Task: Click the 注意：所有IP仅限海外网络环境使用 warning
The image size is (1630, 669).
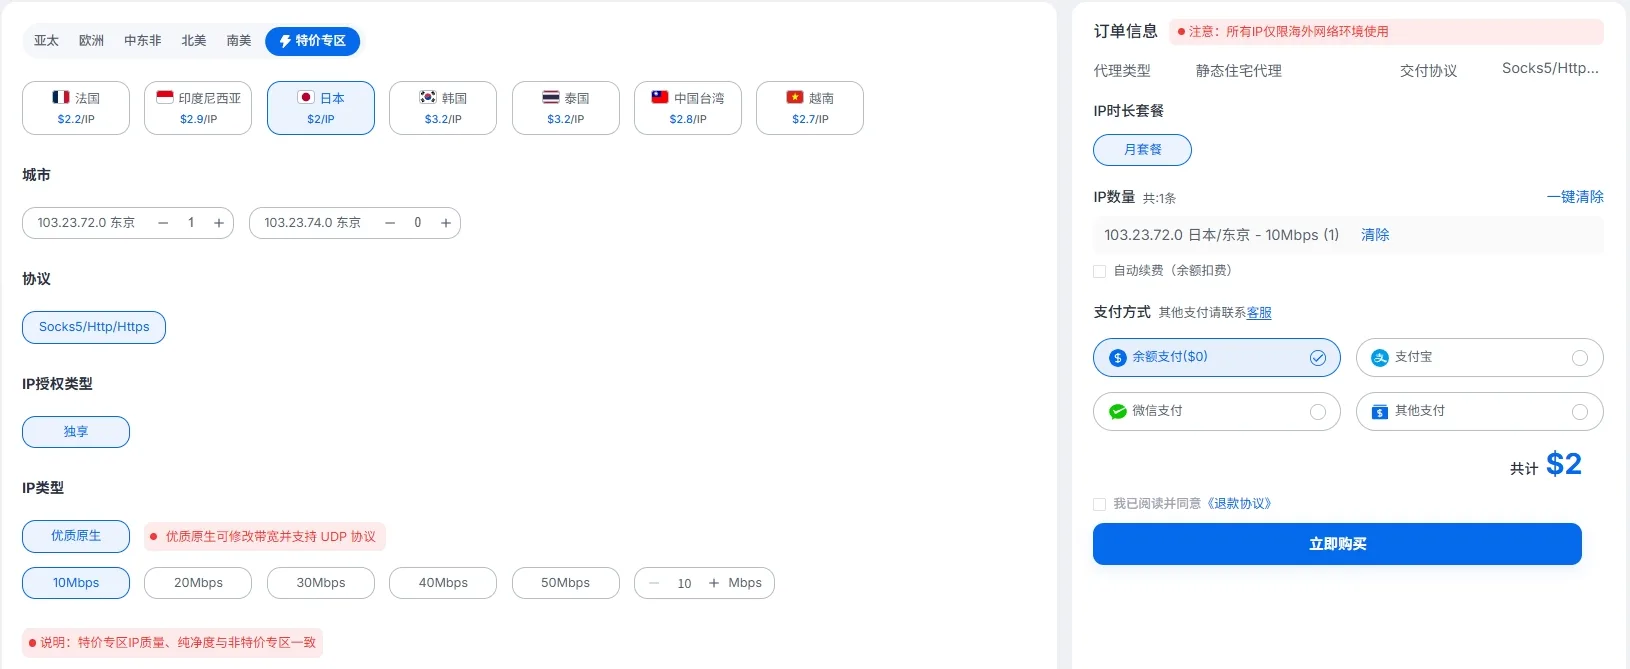Action: [1387, 32]
